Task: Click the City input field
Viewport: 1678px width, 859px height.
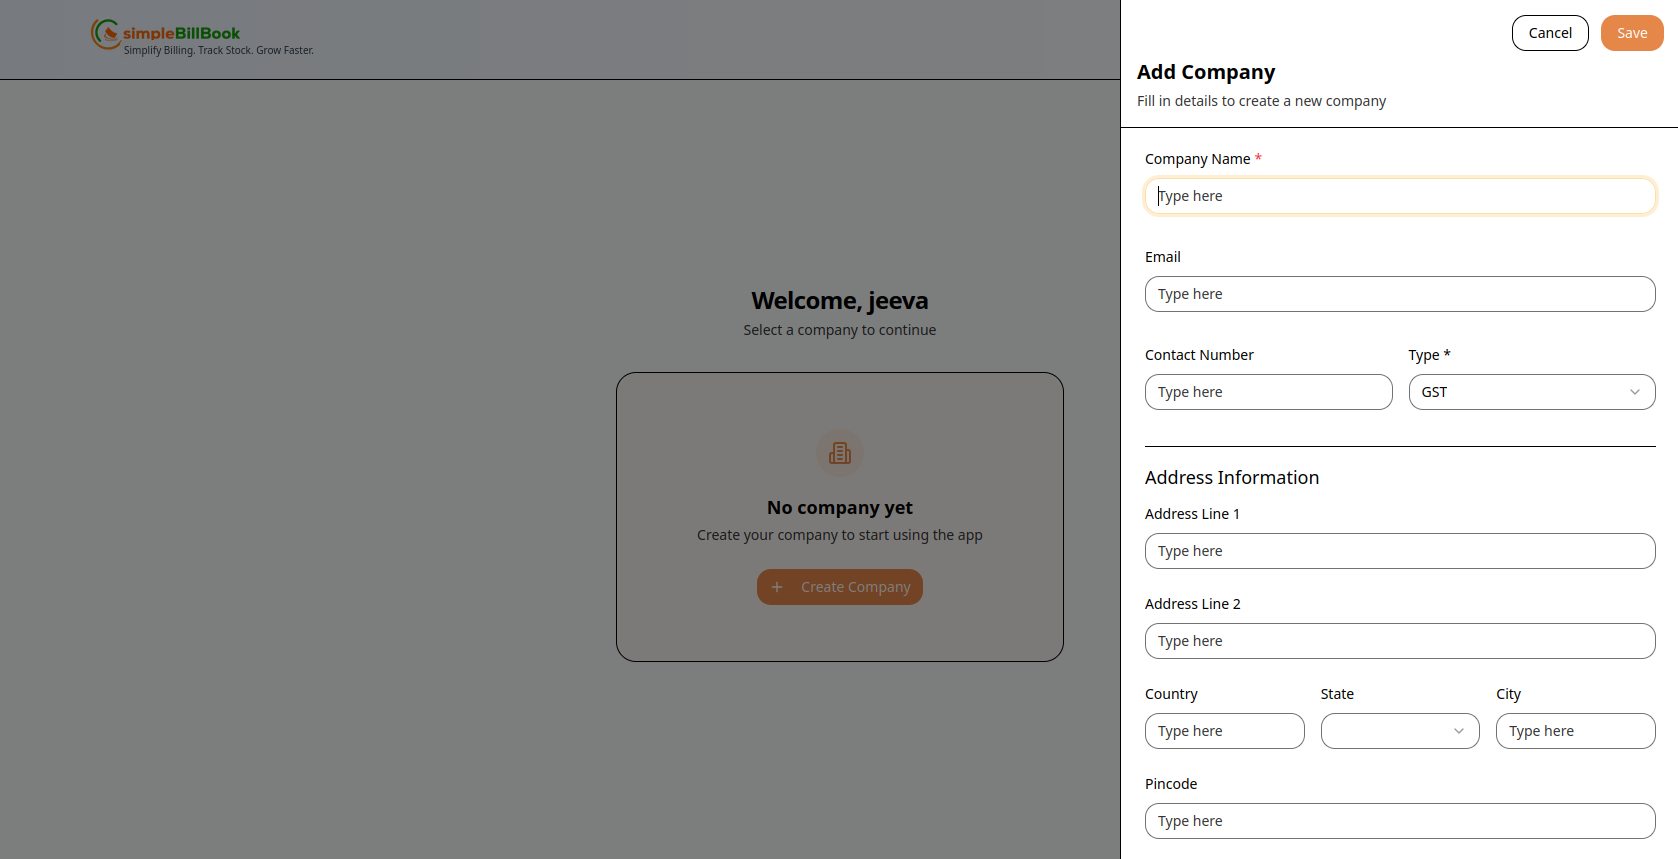Action: pyautogui.click(x=1575, y=731)
